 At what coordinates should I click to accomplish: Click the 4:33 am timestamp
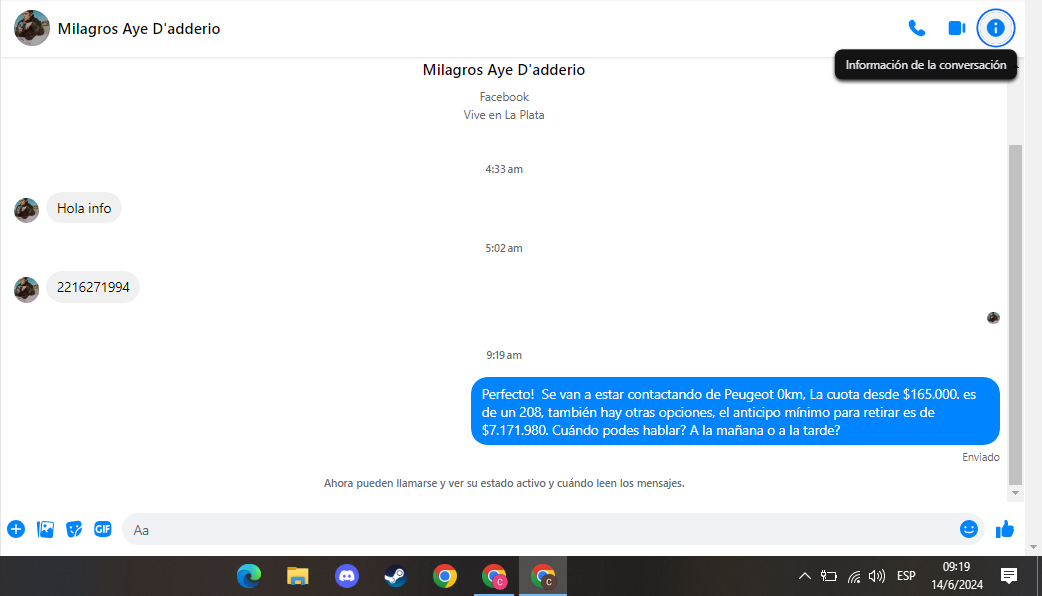pos(504,169)
